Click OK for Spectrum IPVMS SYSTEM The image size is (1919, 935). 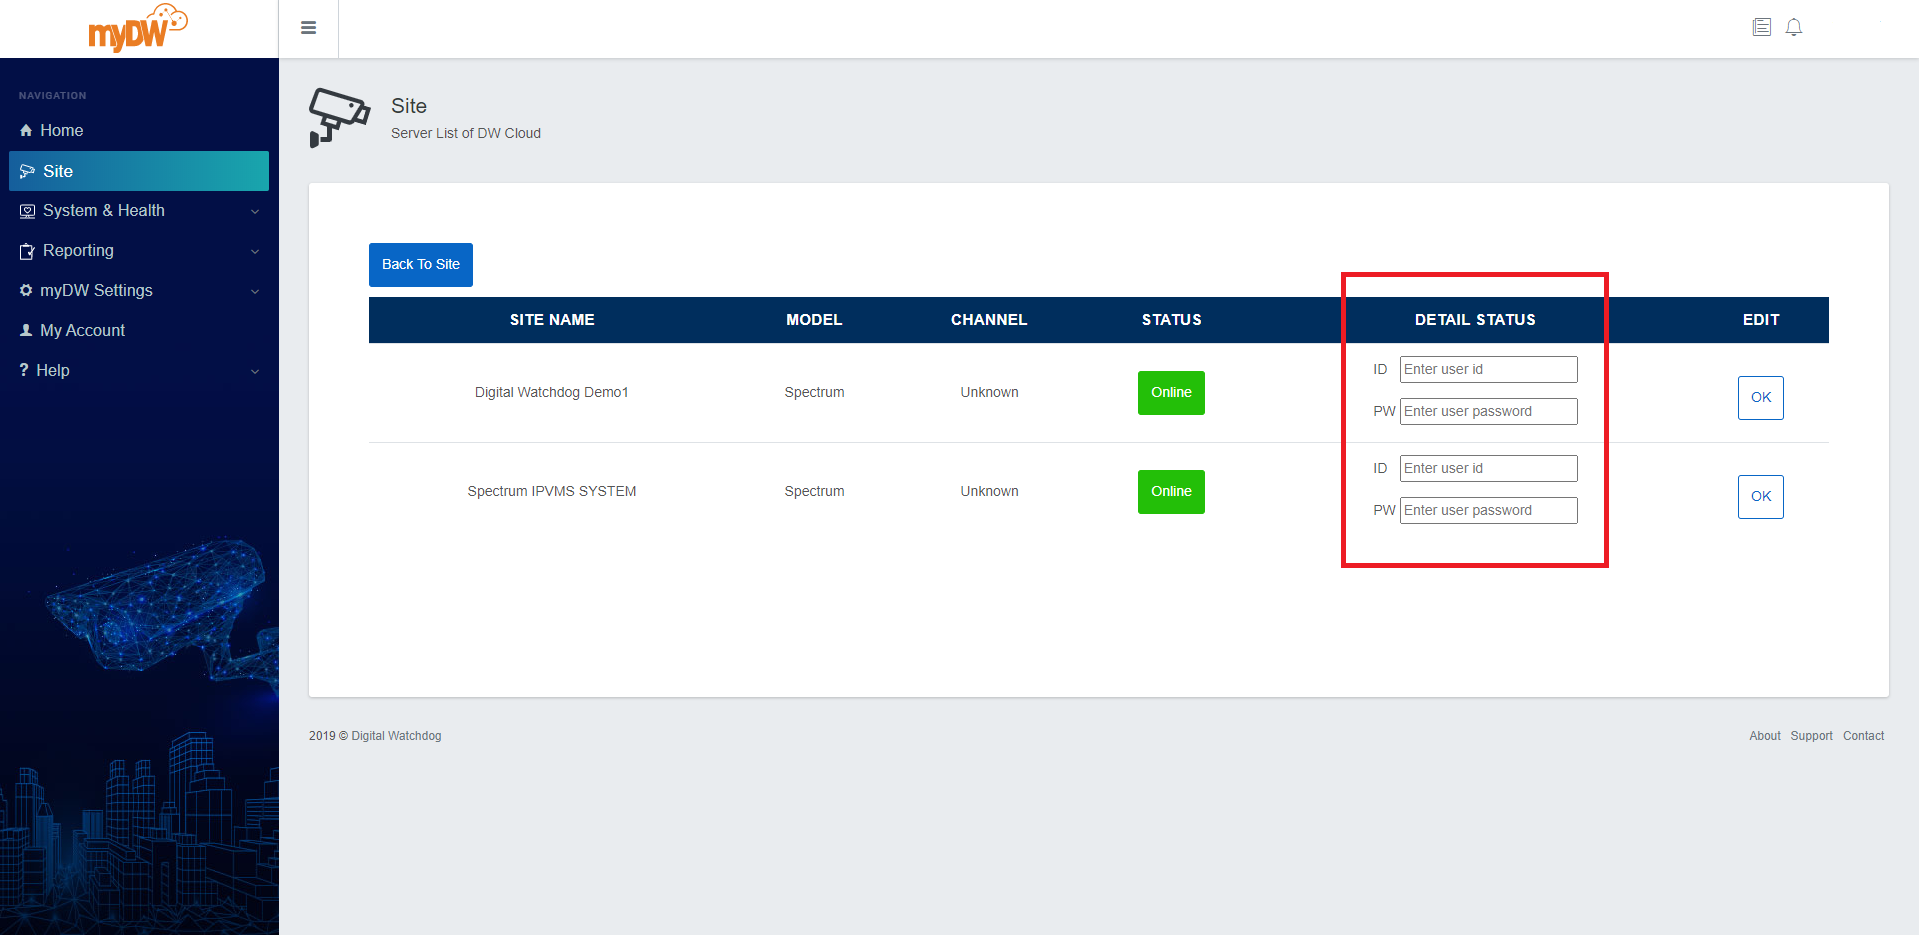pyautogui.click(x=1761, y=497)
